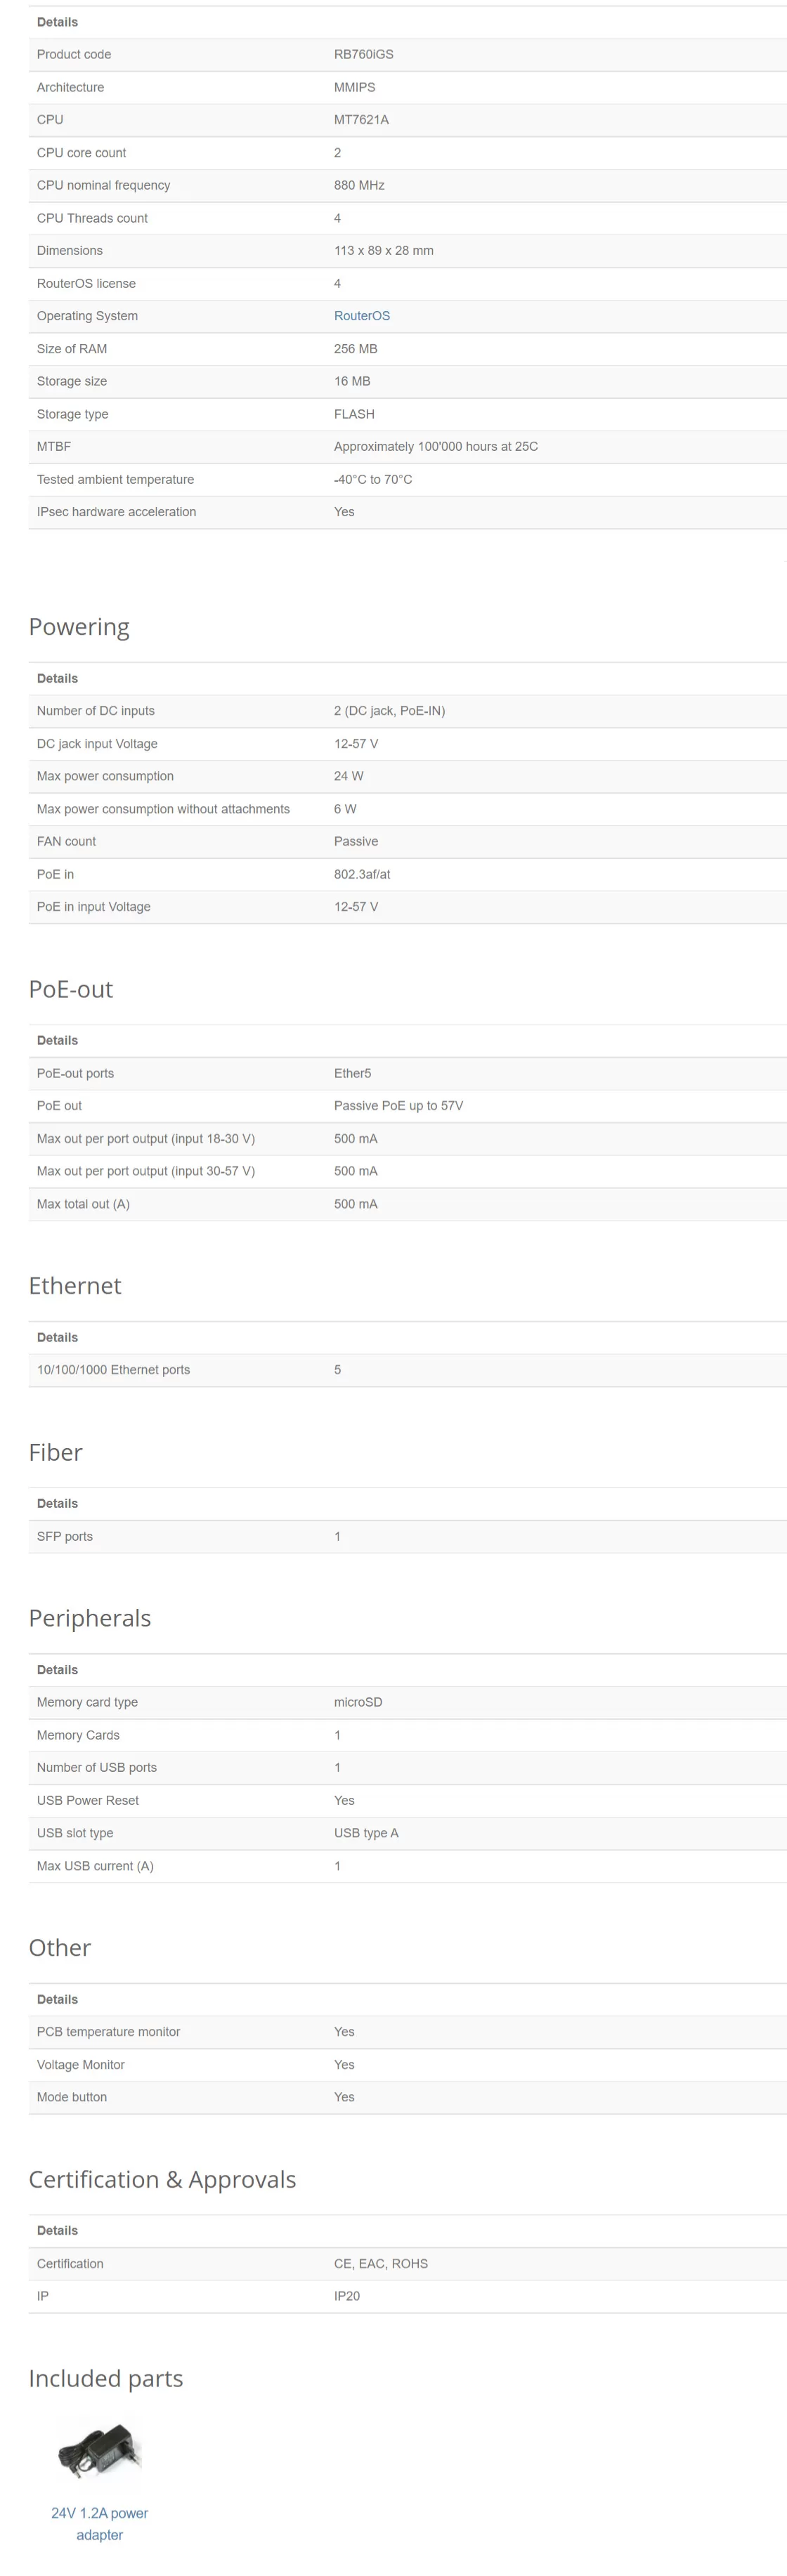787x2576 pixels.
Task: Click the 24V 1.2A power adapter link
Action: (x=99, y=2523)
